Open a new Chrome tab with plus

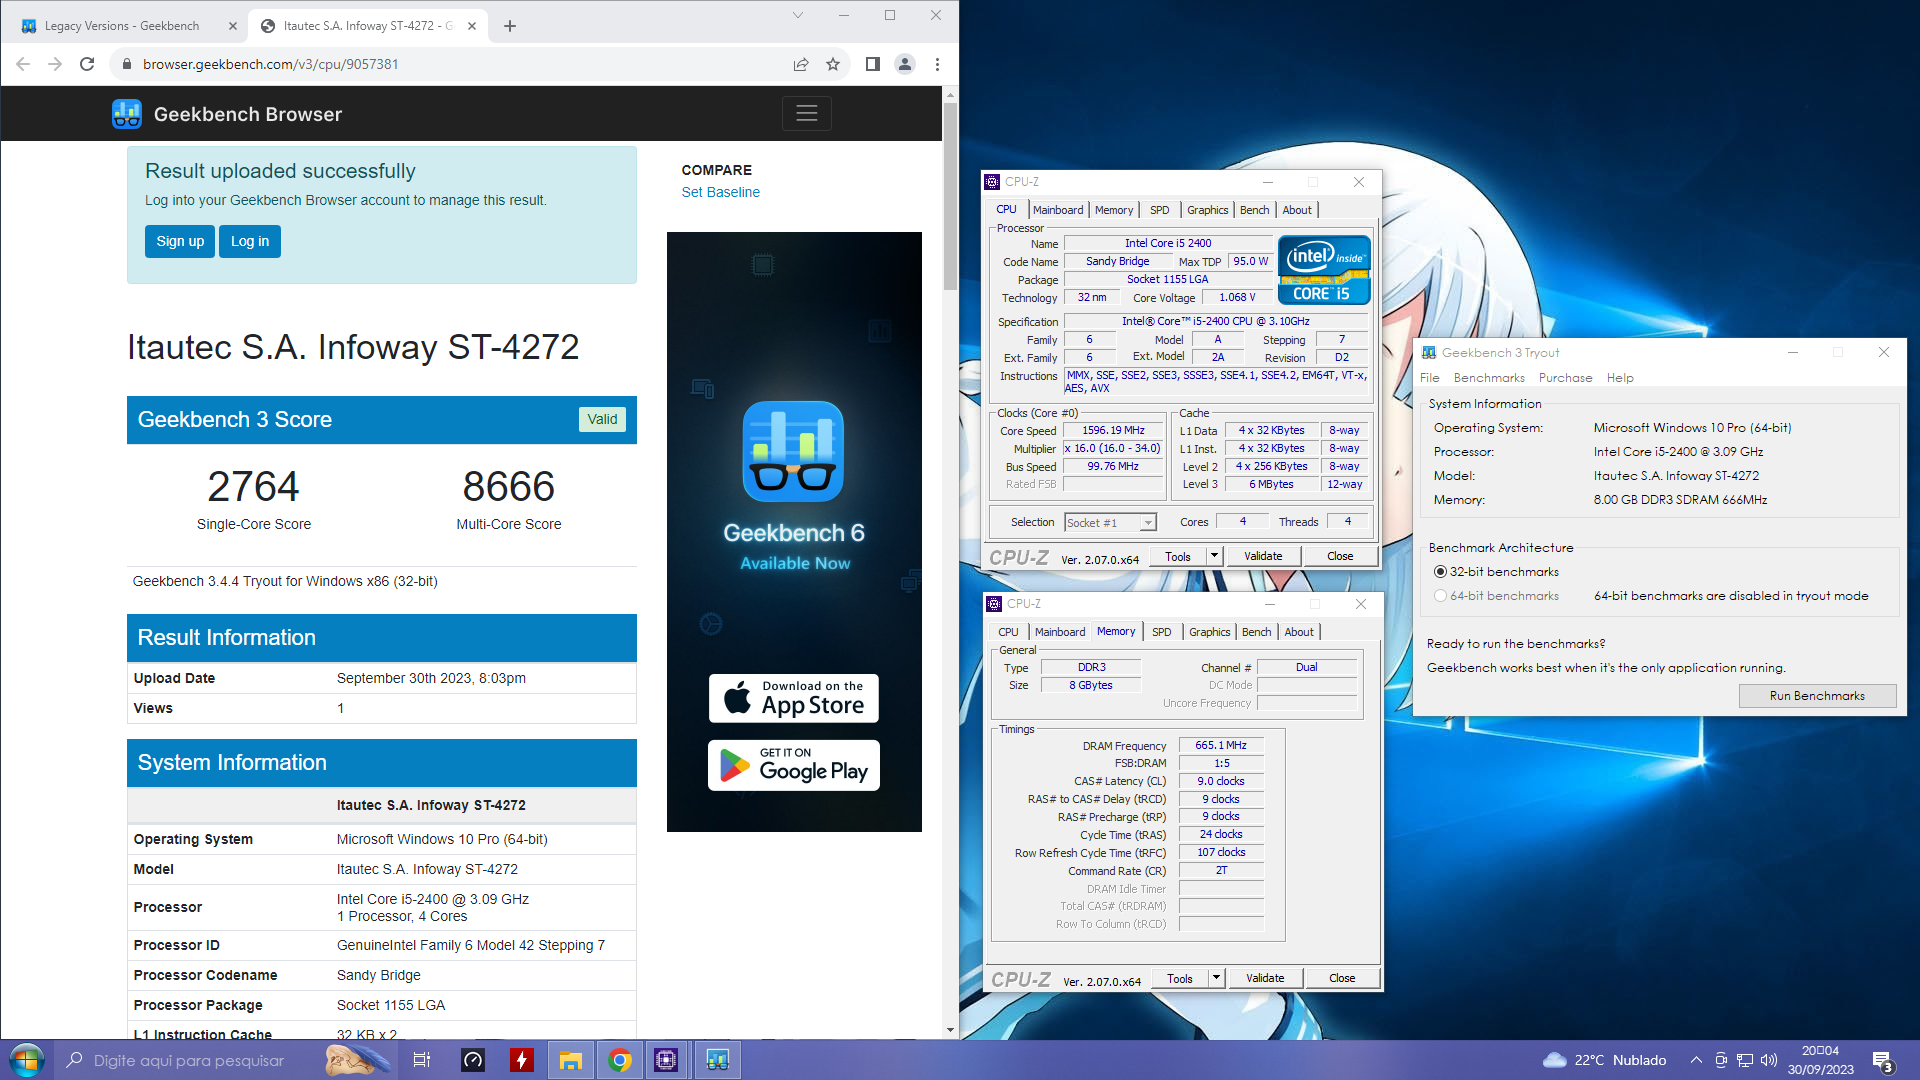pyautogui.click(x=510, y=26)
